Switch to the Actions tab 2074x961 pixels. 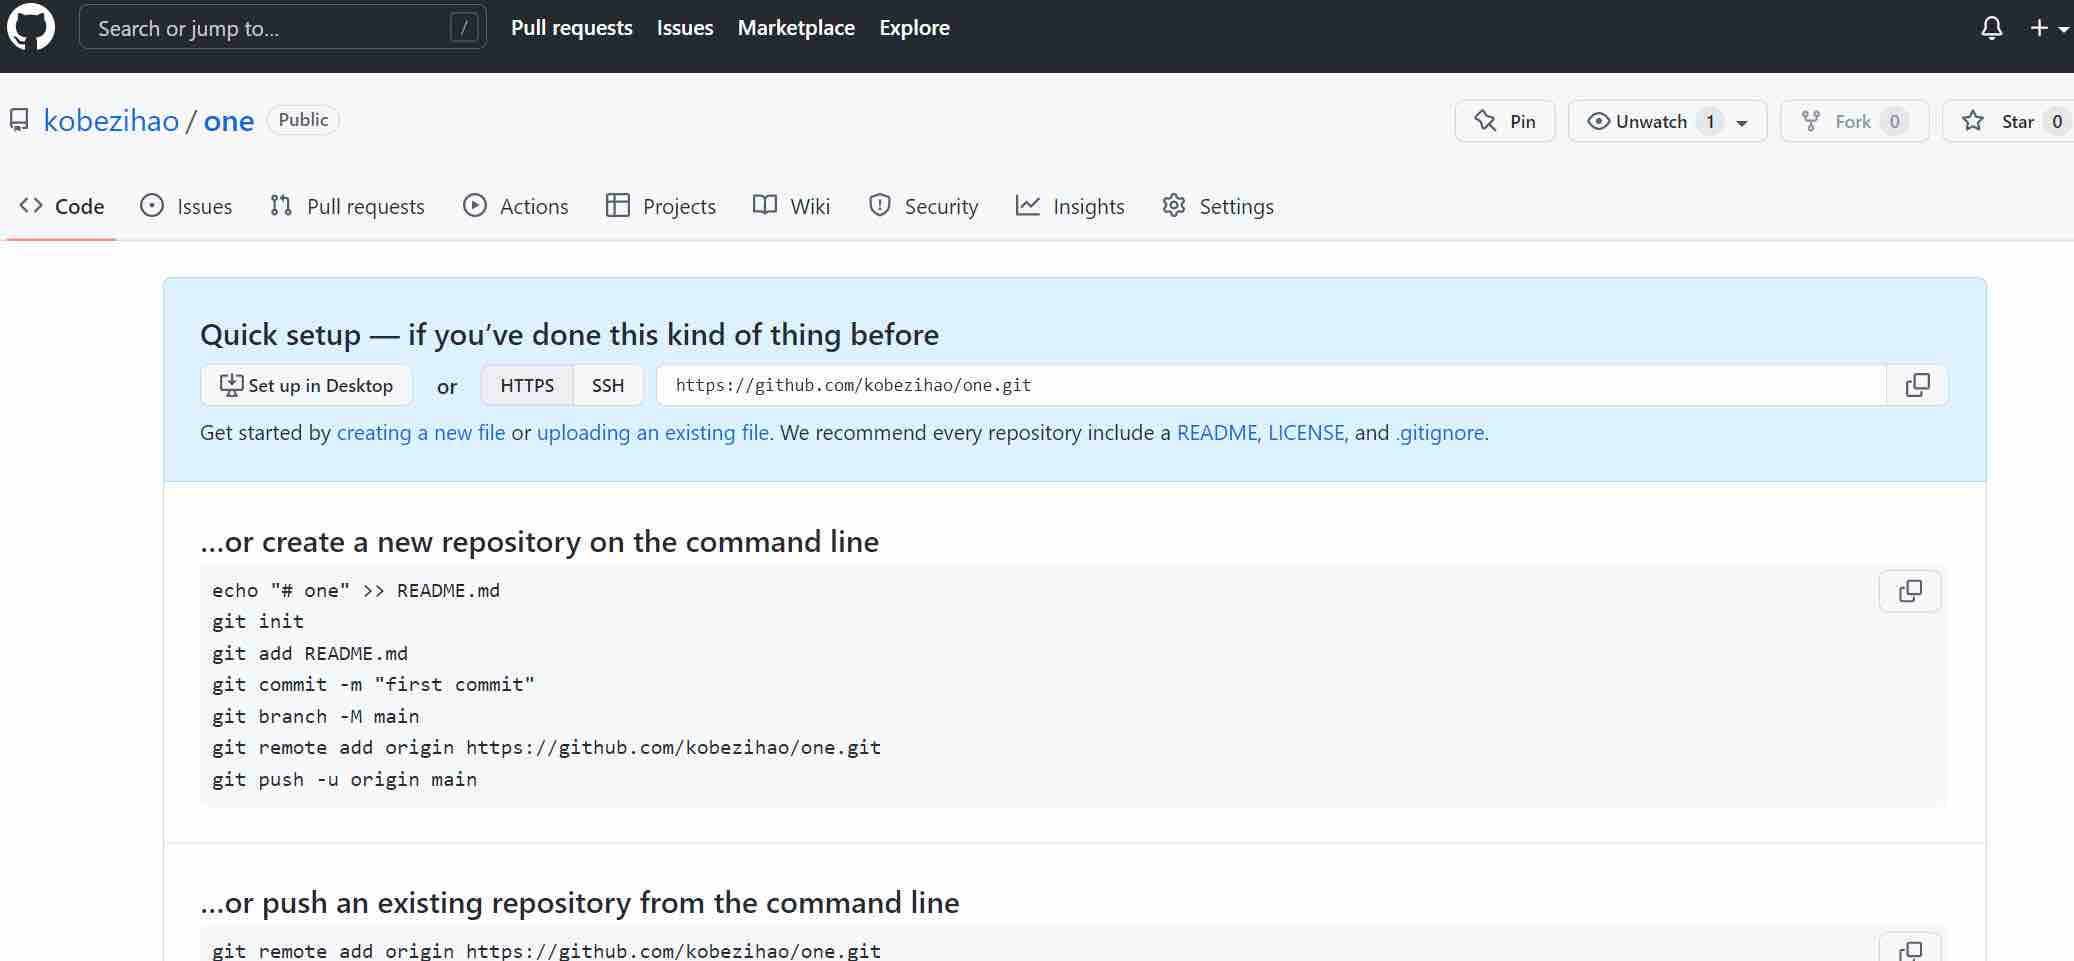click(x=516, y=206)
